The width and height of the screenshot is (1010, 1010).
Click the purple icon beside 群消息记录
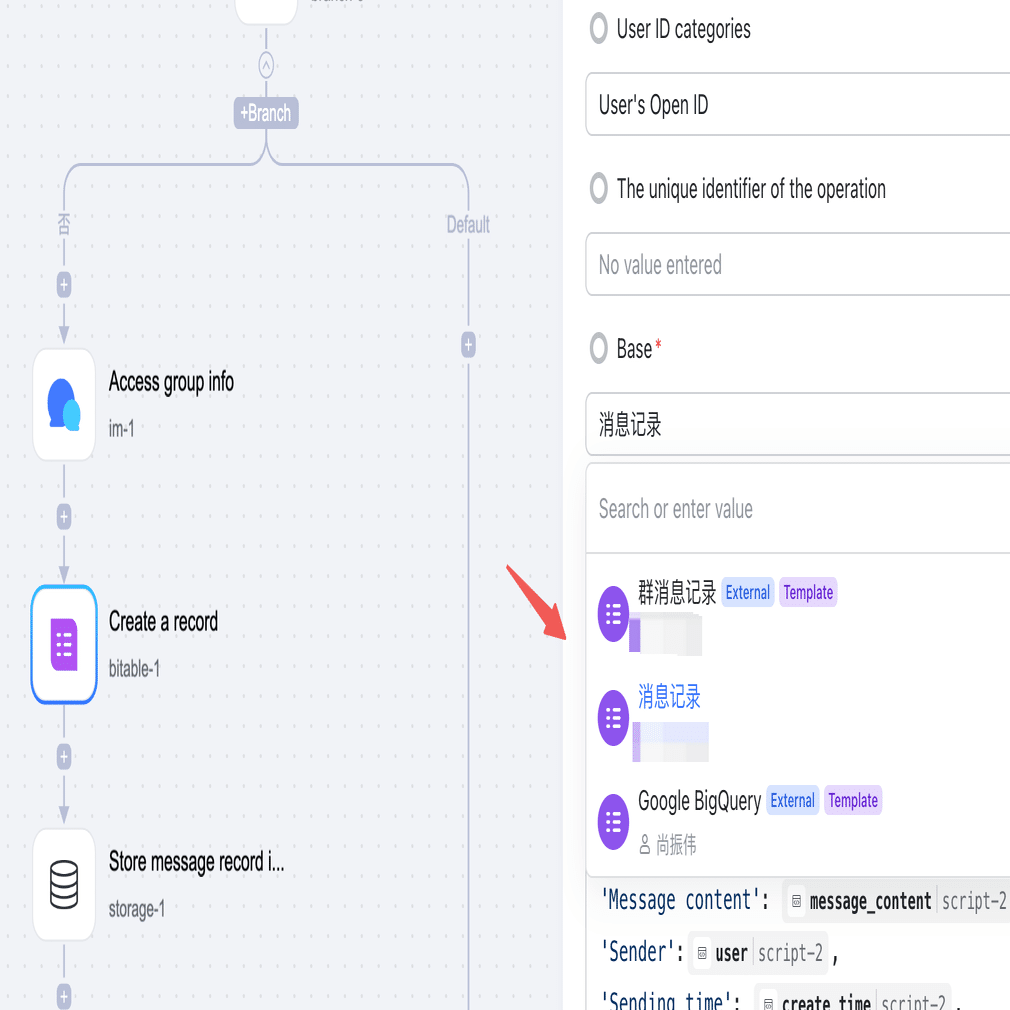coord(613,613)
